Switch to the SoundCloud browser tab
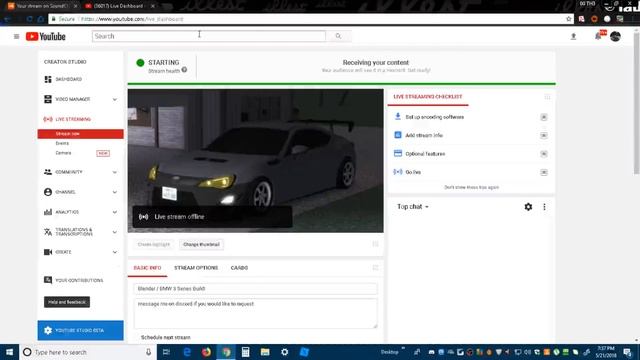 [41, 6]
